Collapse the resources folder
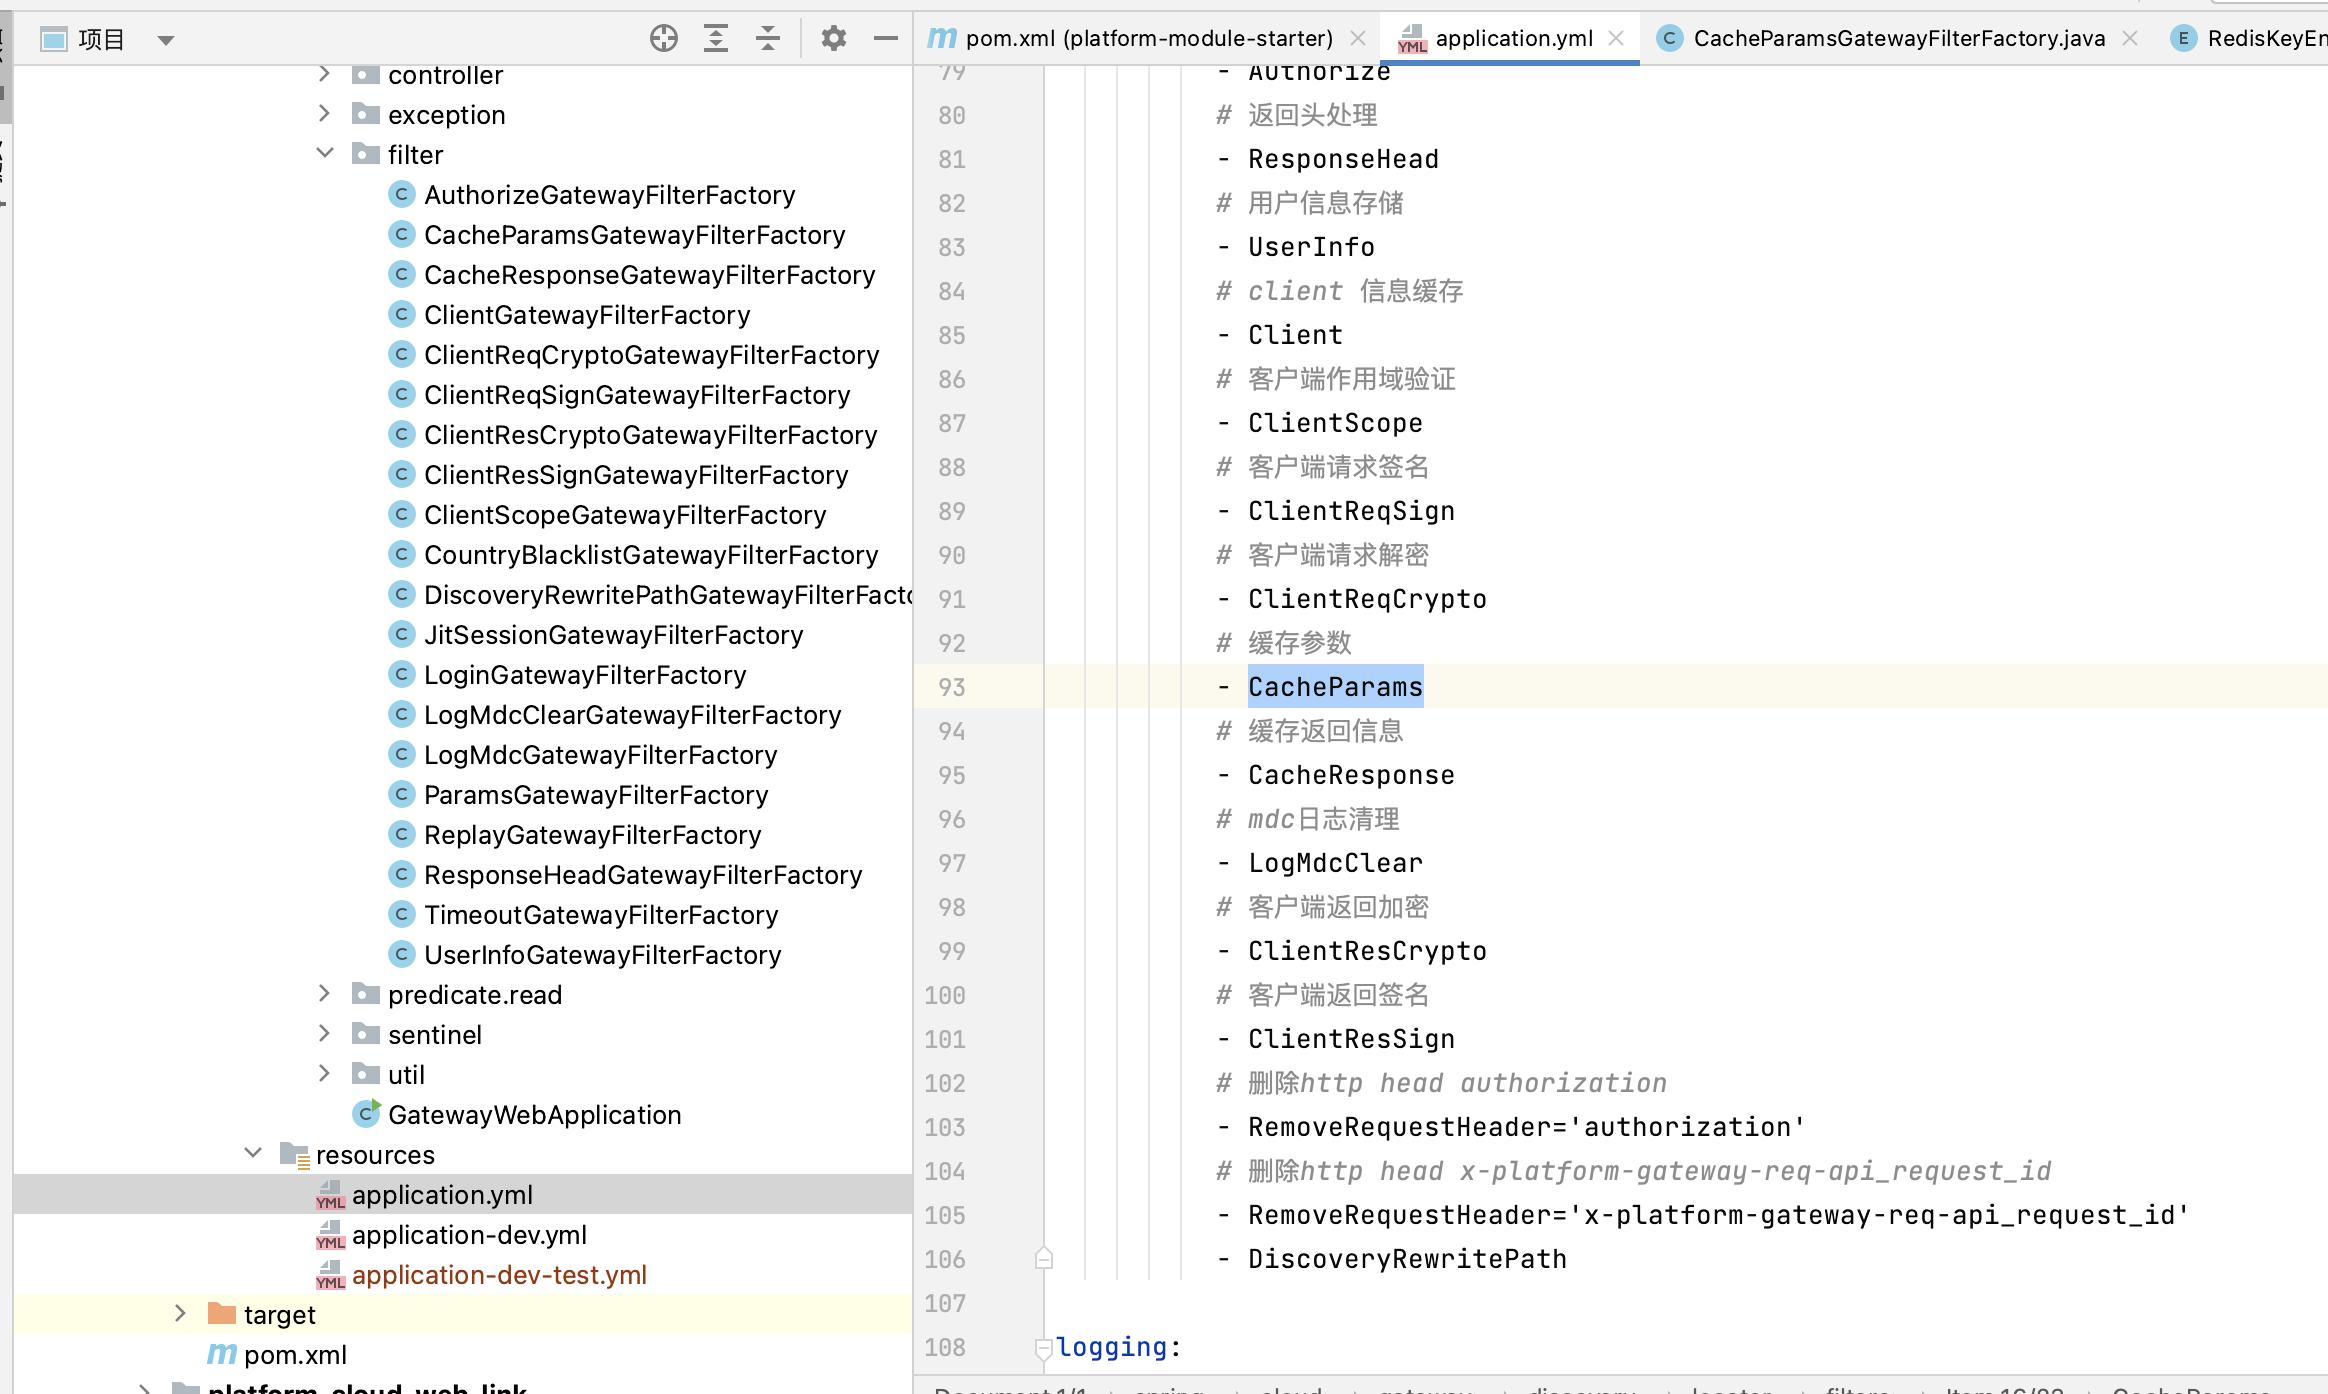 [x=253, y=1154]
